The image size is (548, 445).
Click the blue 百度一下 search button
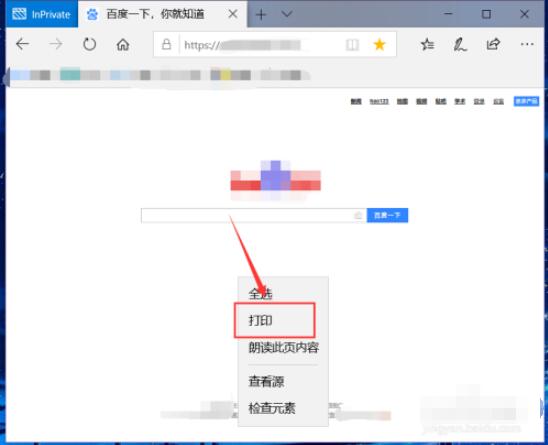coord(387,215)
